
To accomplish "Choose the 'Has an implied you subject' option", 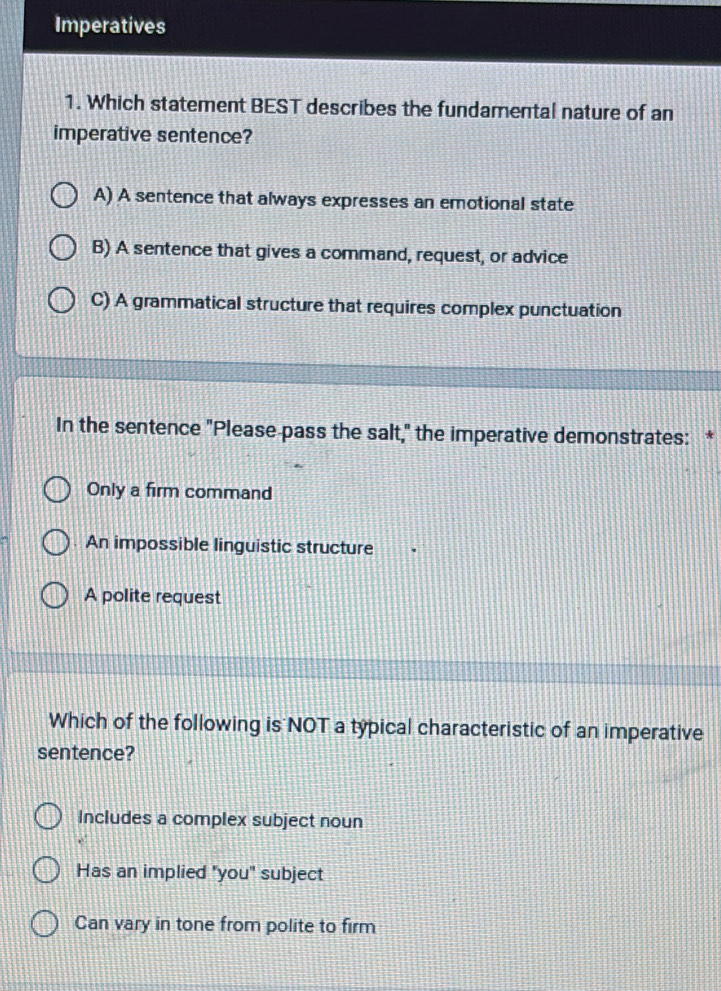I will pos(47,871).
